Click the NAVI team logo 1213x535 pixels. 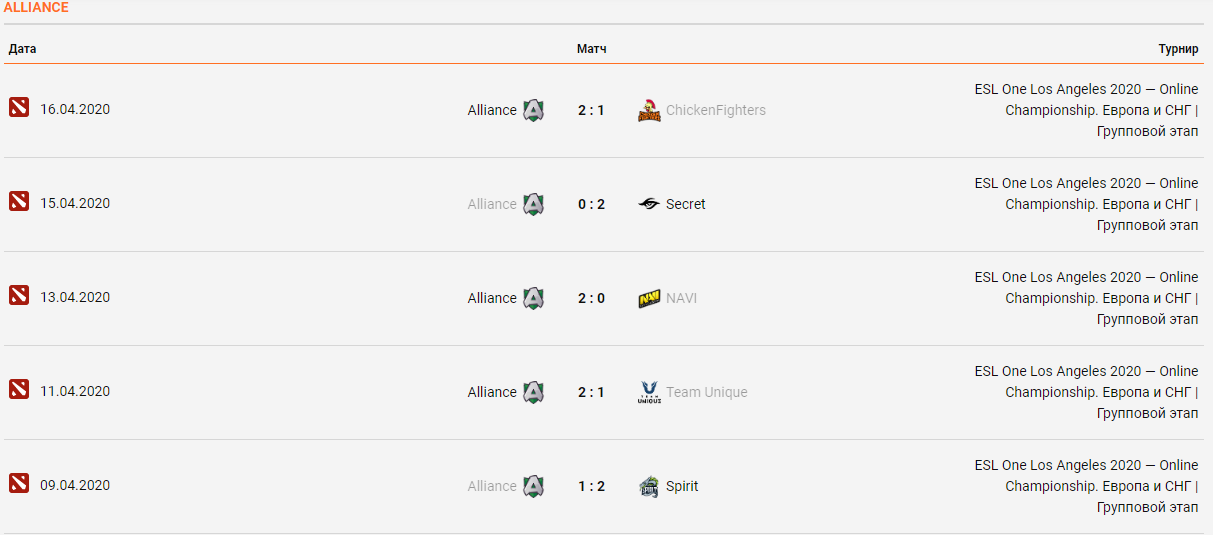point(649,298)
